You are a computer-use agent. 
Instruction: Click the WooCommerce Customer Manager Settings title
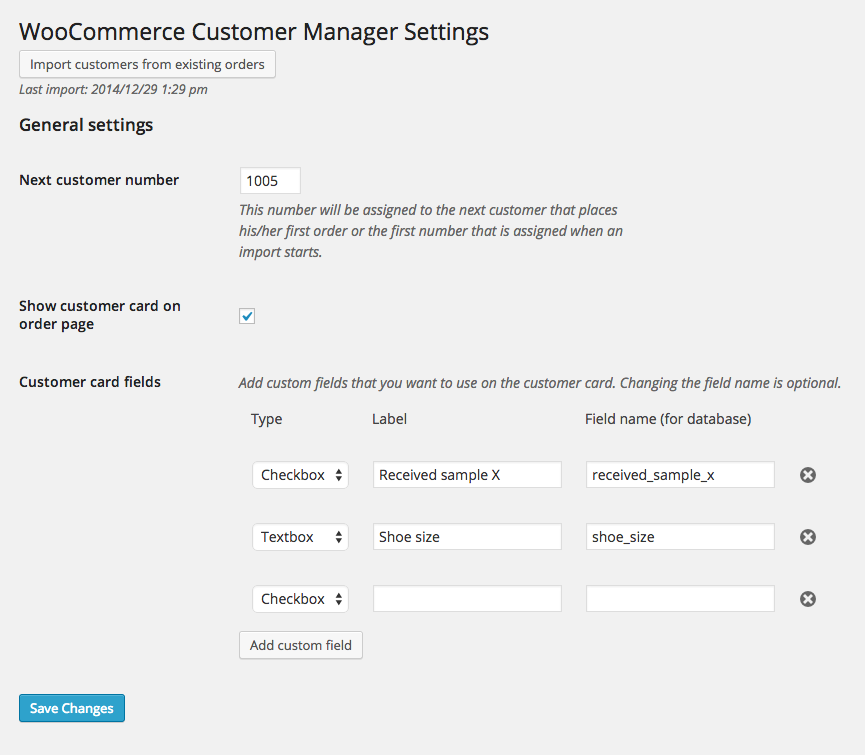click(x=253, y=31)
